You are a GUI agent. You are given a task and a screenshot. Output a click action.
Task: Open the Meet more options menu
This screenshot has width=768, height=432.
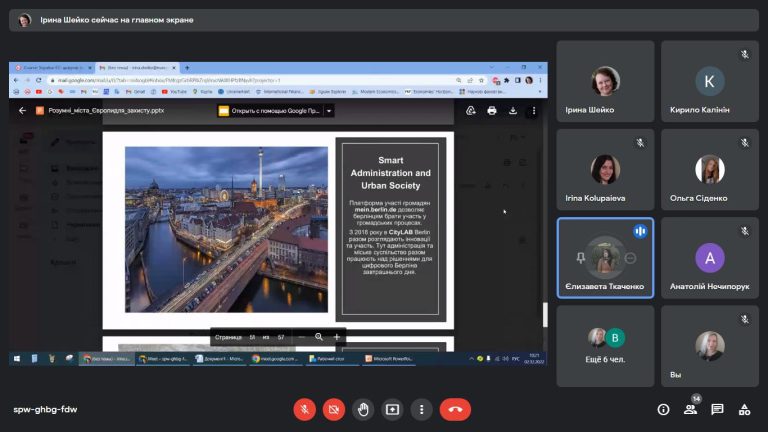click(x=421, y=409)
